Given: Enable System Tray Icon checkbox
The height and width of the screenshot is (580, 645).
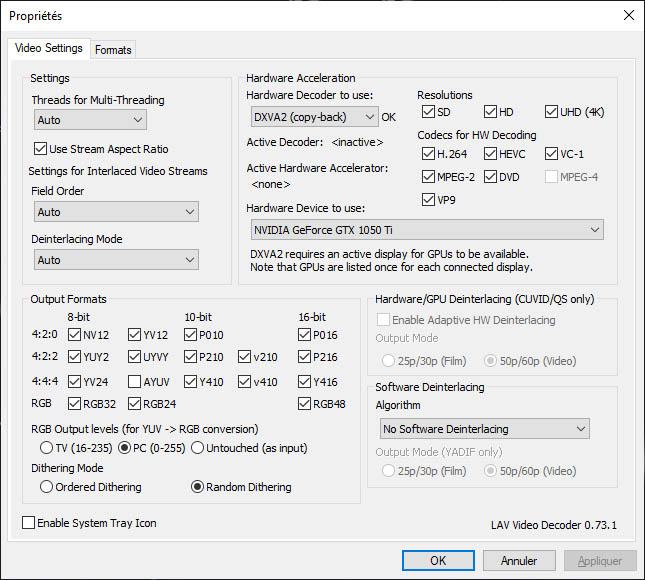Looking at the screenshot, I should 28,523.
